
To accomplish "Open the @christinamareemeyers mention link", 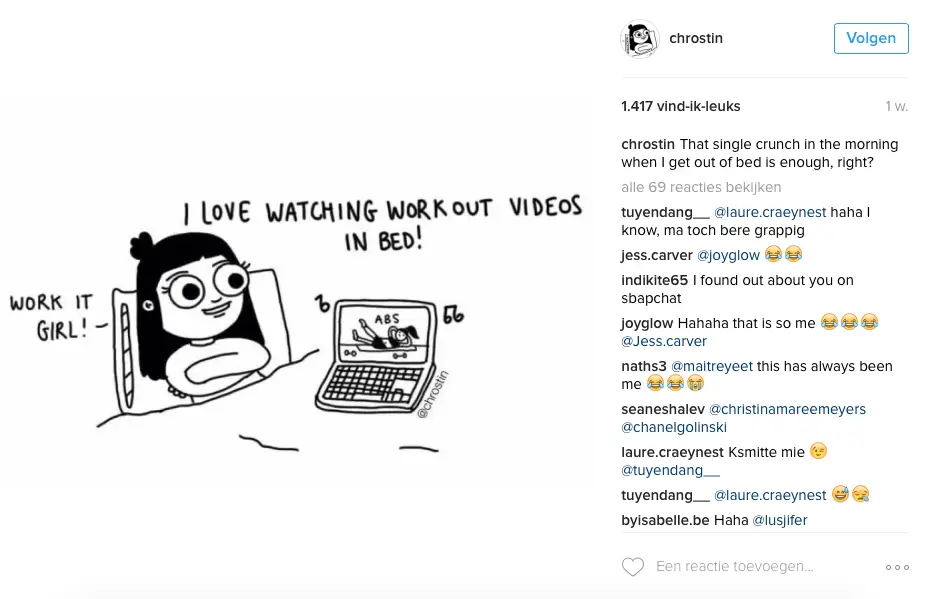I will (x=788, y=409).
